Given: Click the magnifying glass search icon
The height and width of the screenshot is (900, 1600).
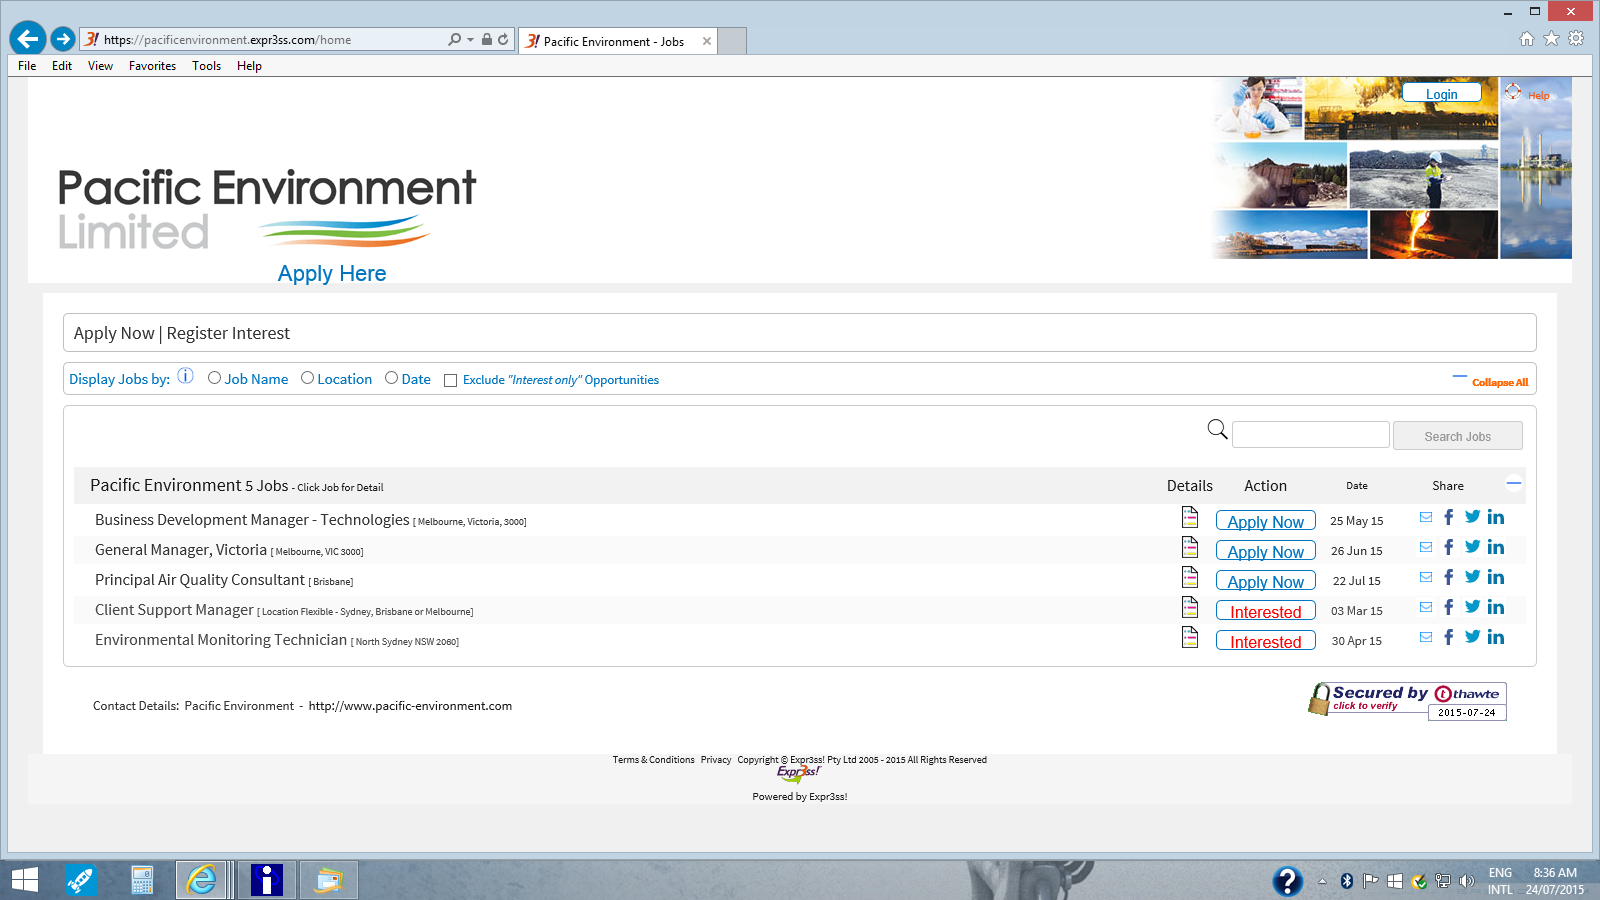Looking at the screenshot, I should tap(1217, 429).
